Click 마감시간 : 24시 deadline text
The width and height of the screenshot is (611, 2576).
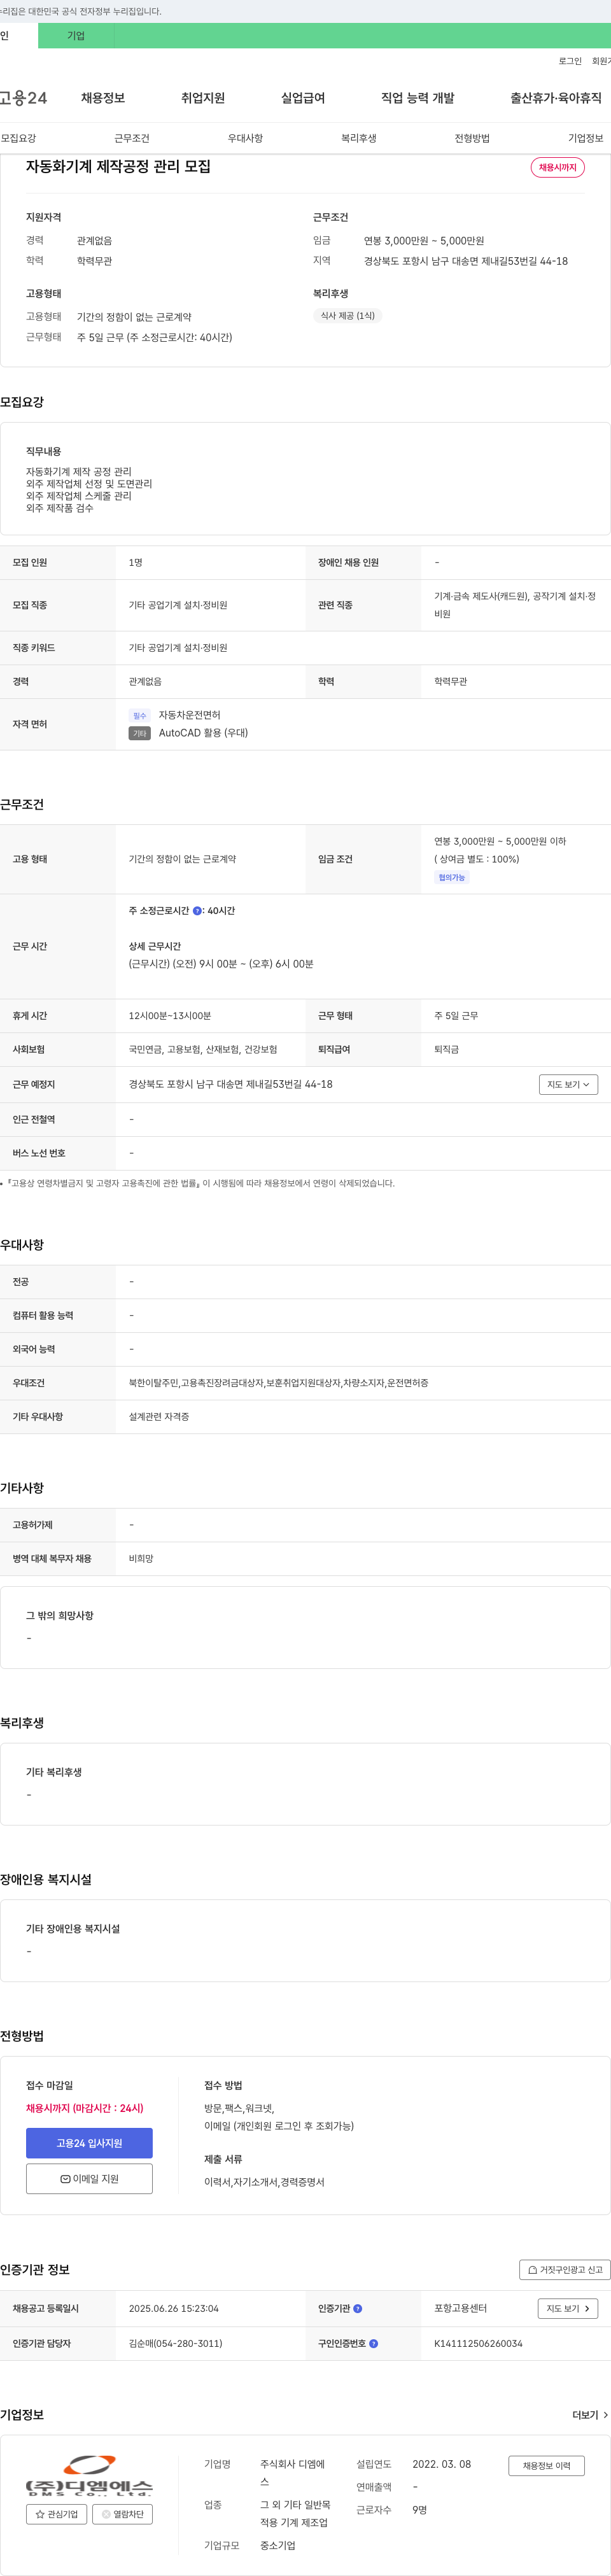pyautogui.click(x=108, y=2108)
